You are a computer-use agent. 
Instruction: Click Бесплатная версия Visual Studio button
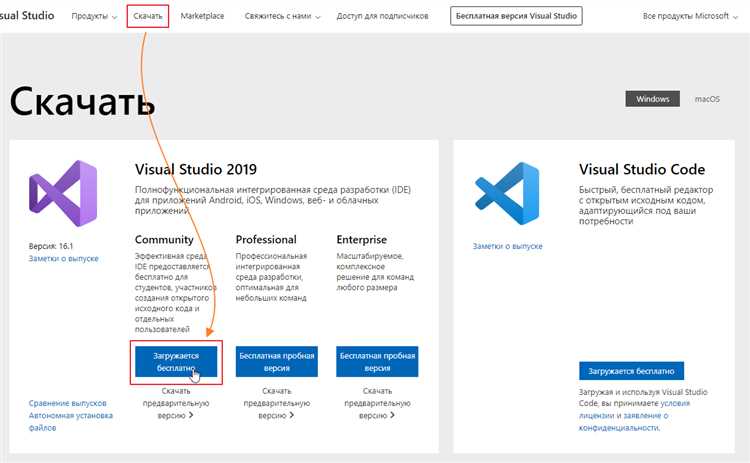coord(516,16)
